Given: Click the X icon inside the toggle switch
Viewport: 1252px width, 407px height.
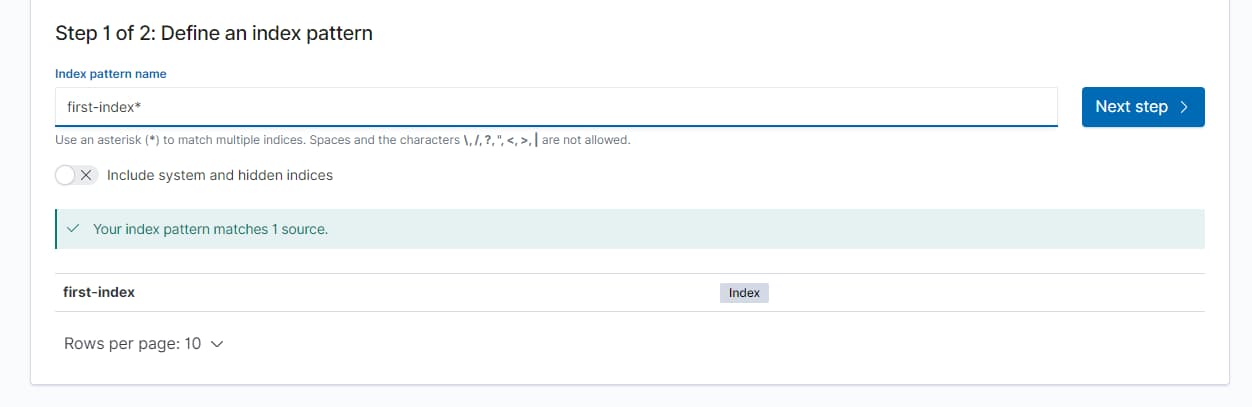Looking at the screenshot, I should [x=87, y=175].
